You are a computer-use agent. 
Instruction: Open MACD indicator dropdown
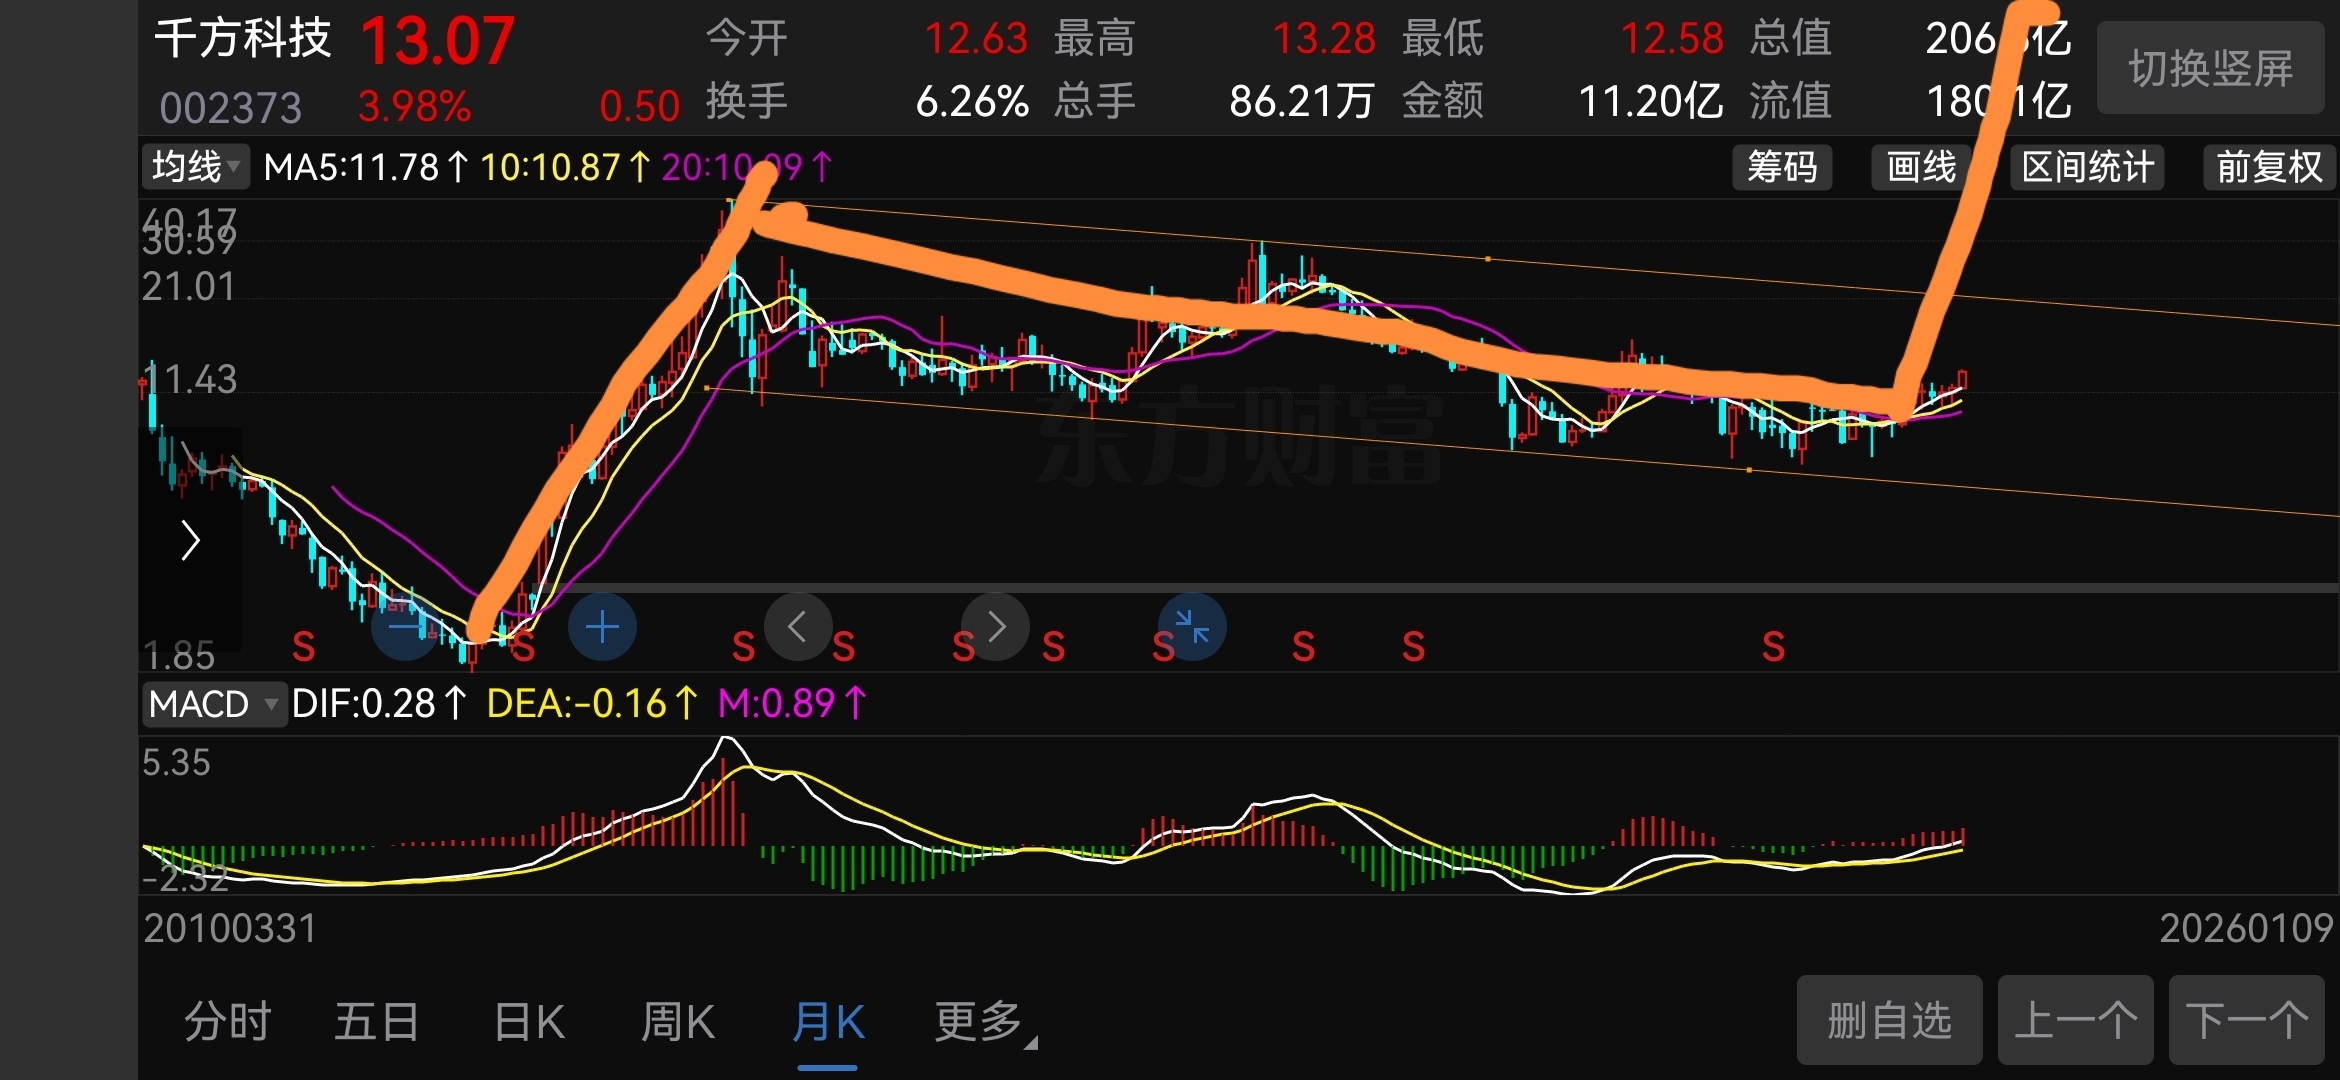pyautogui.click(x=213, y=704)
